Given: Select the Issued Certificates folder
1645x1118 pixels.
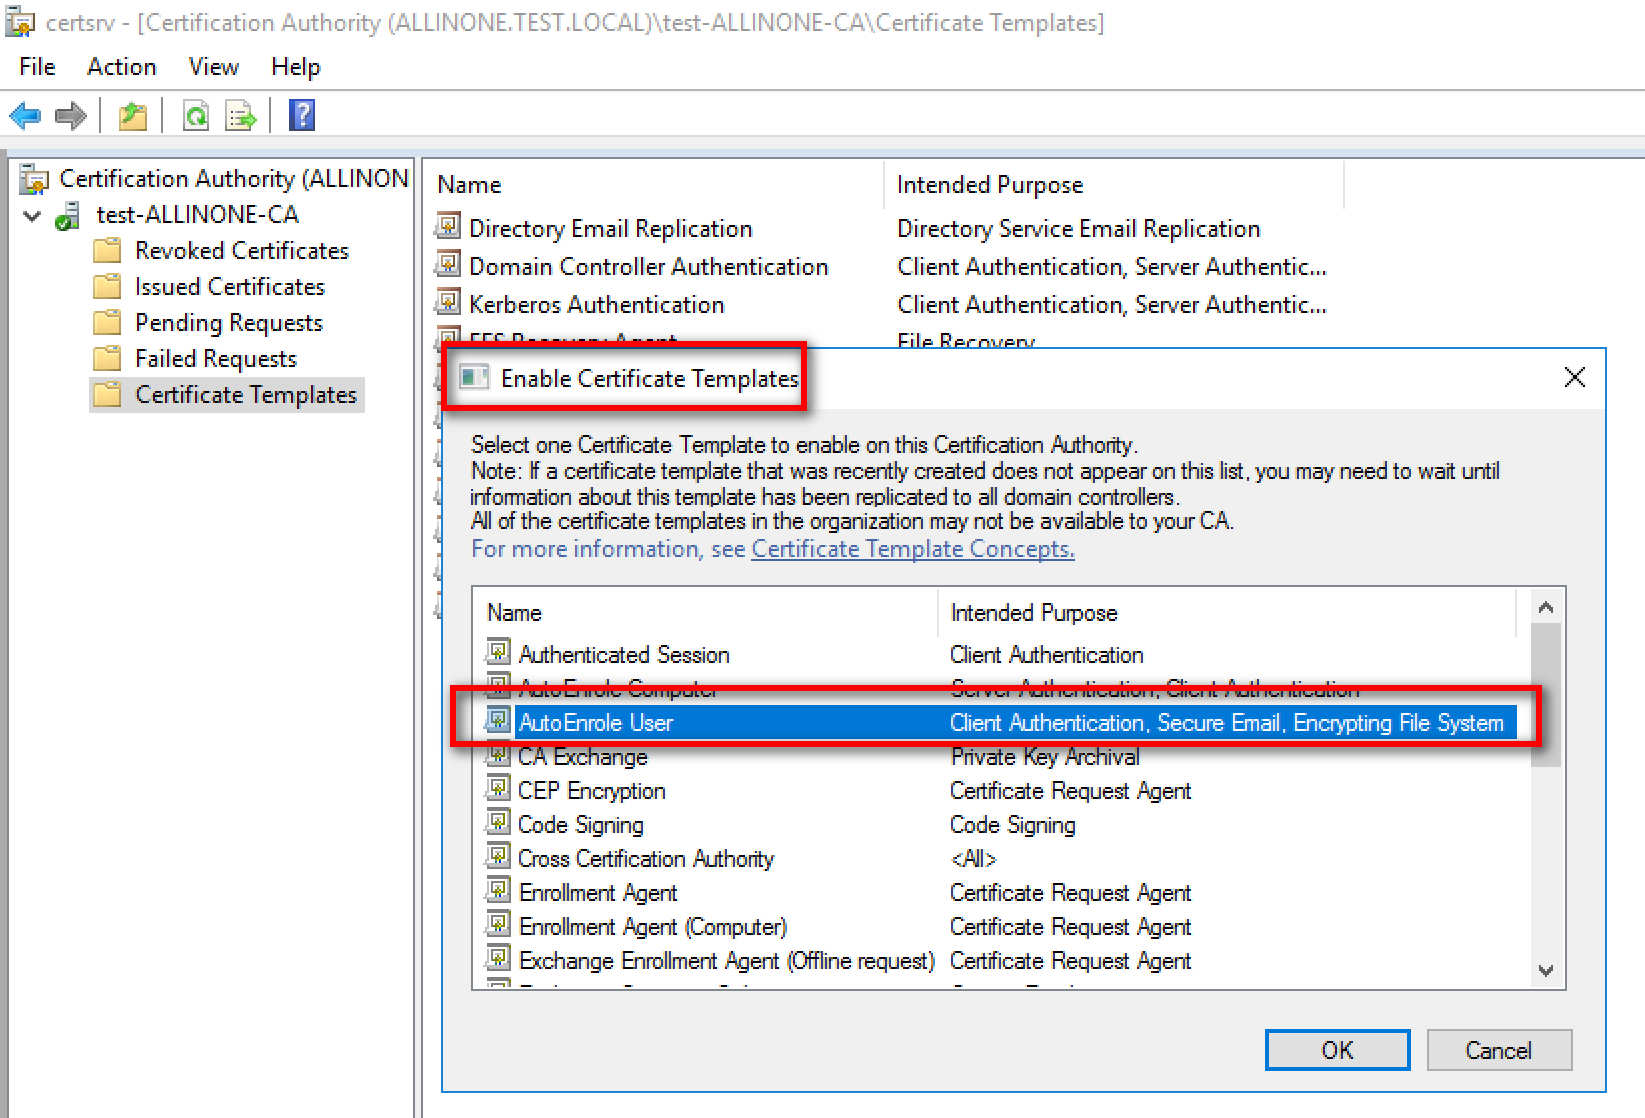Looking at the screenshot, I should tap(229, 287).
